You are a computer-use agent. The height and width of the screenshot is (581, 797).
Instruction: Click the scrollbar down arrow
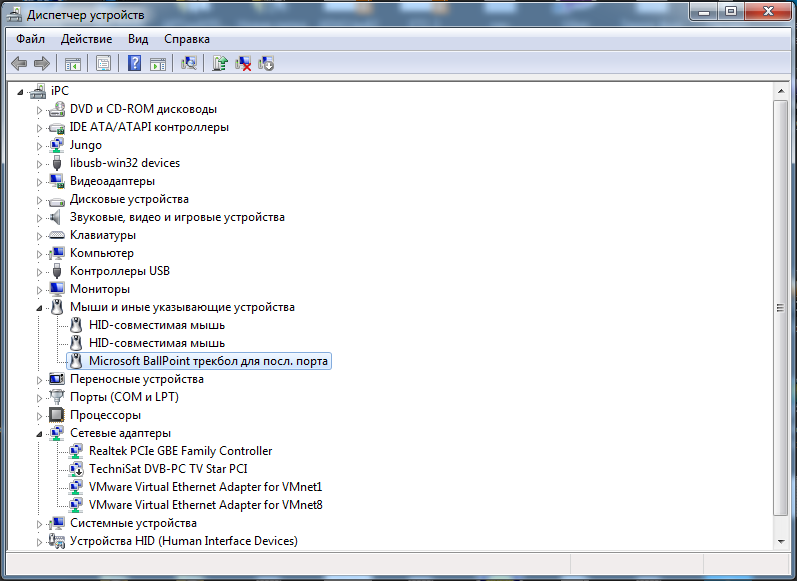pos(781,542)
